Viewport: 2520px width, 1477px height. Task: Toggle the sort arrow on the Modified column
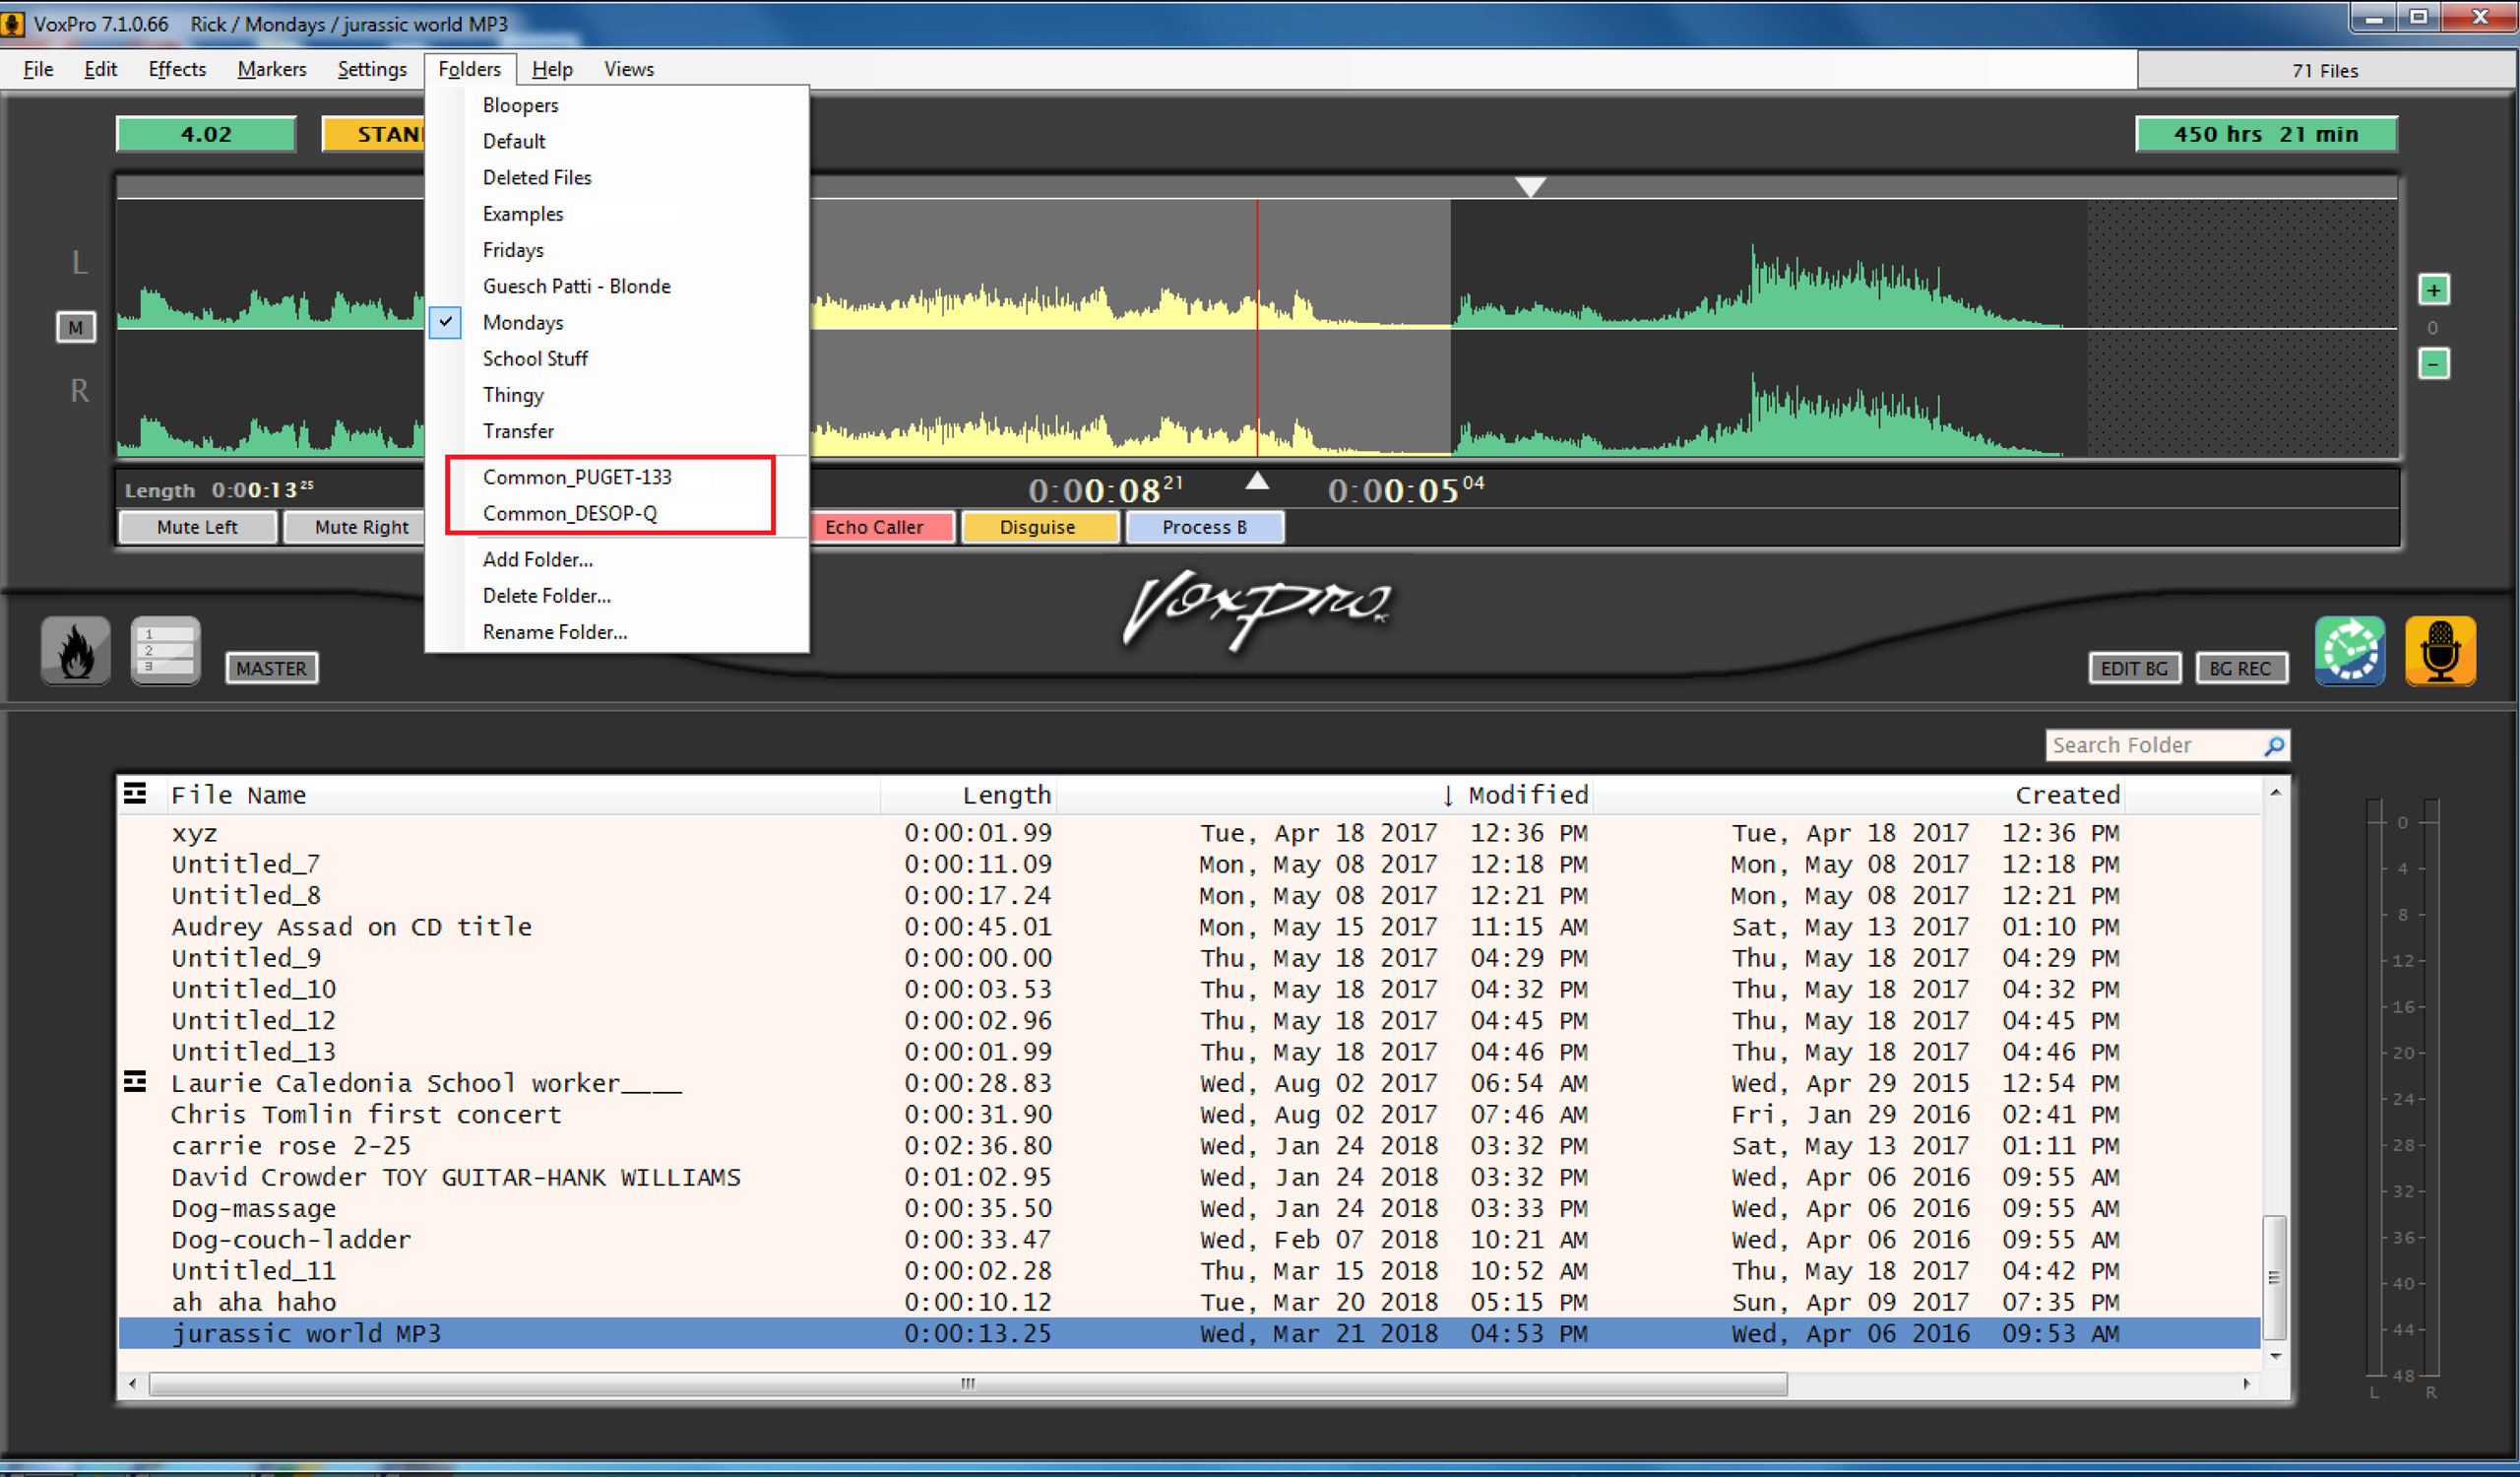point(1449,794)
